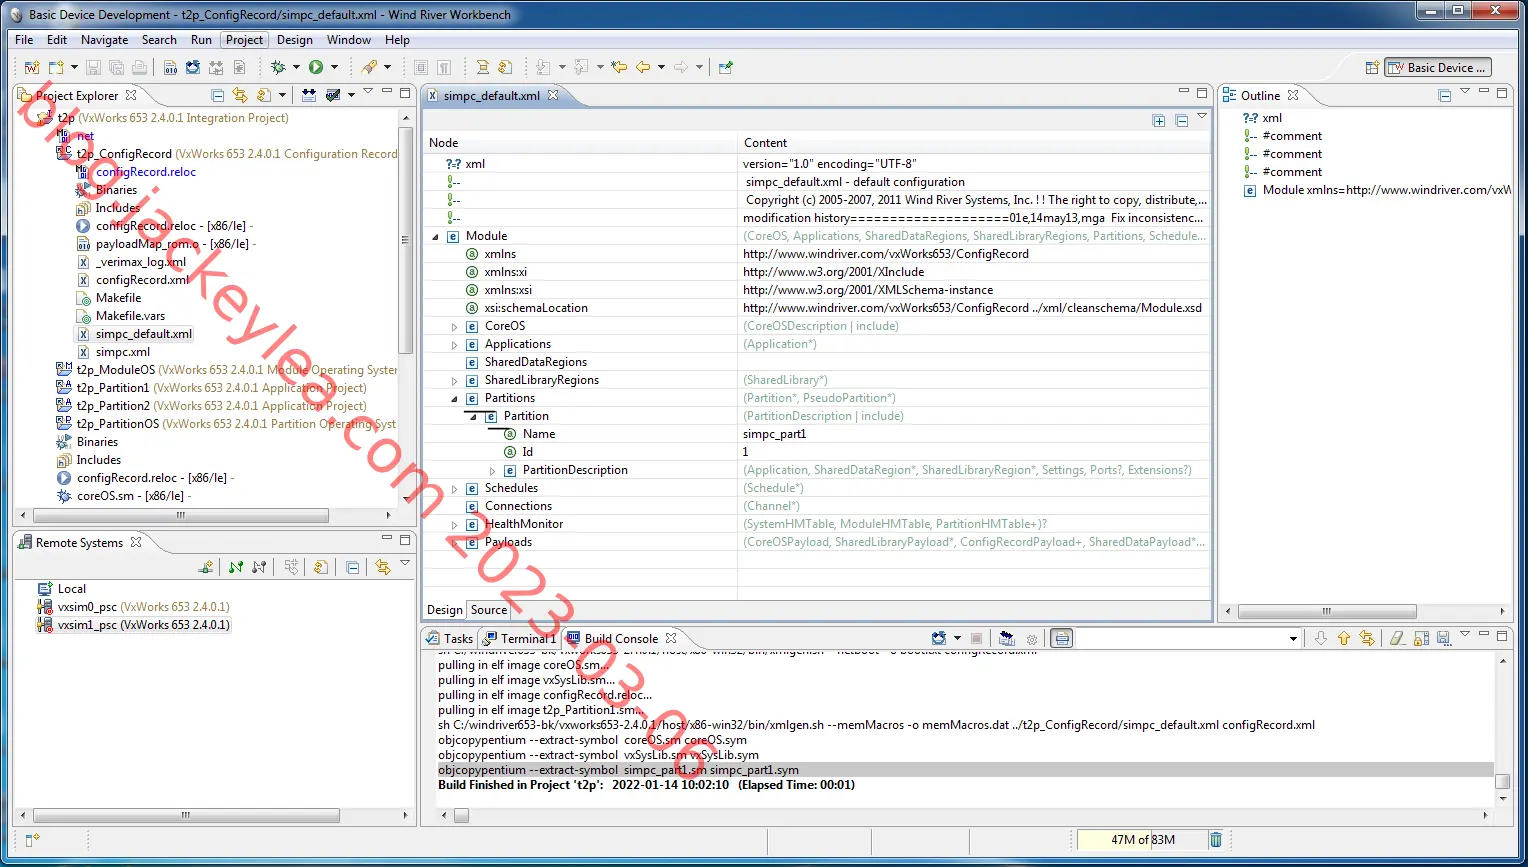Viewport: 1528px width, 867px height.
Task: Clear the Build Console output
Action: (x=1397, y=638)
